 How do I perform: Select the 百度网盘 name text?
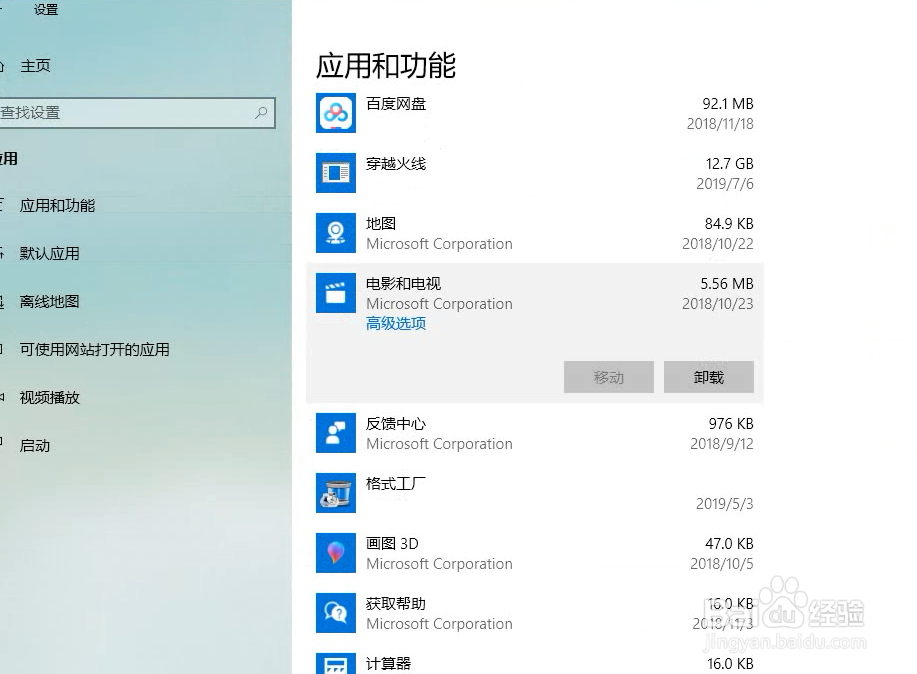pyautogui.click(x=396, y=104)
